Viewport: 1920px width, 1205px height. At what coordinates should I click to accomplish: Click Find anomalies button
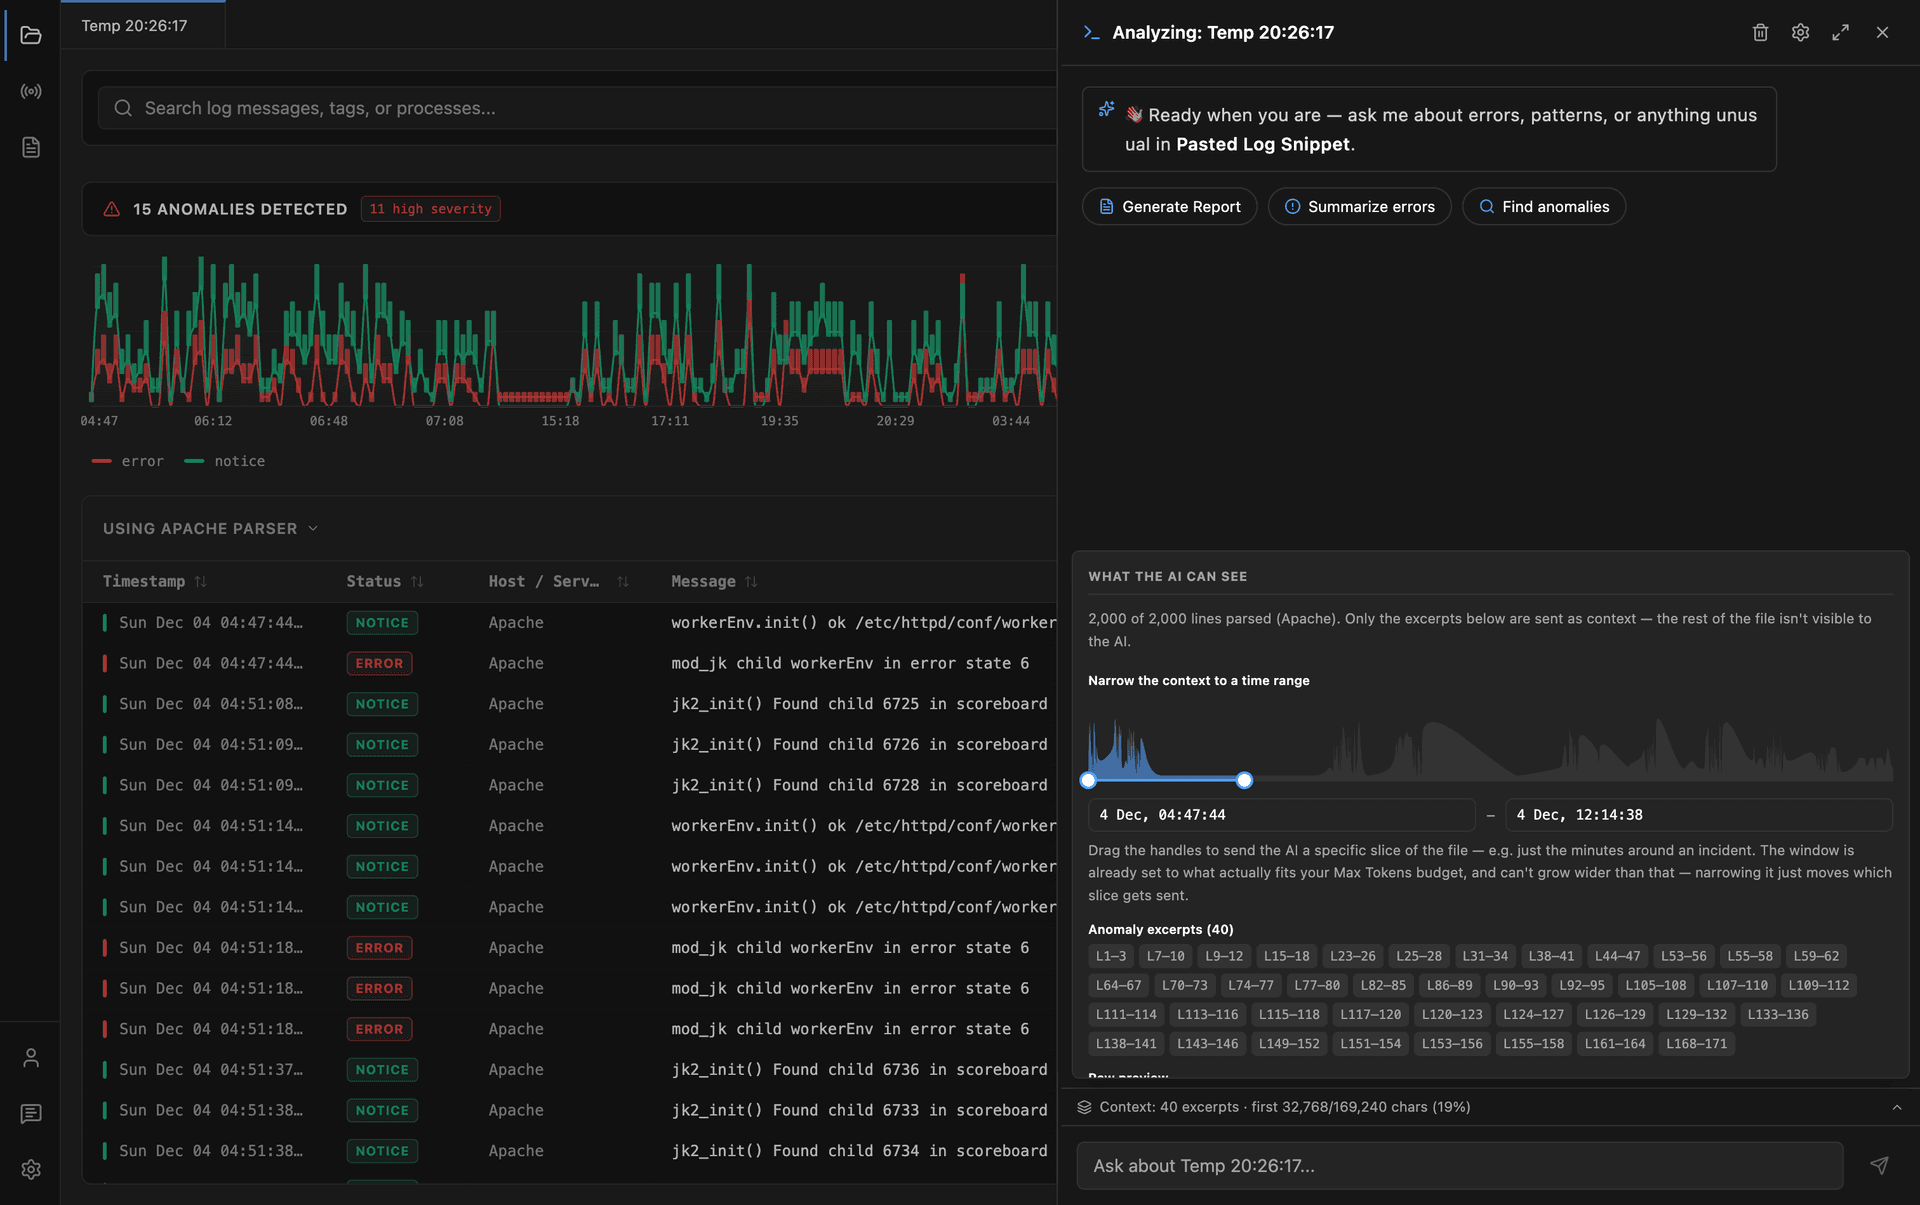[x=1544, y=207]
